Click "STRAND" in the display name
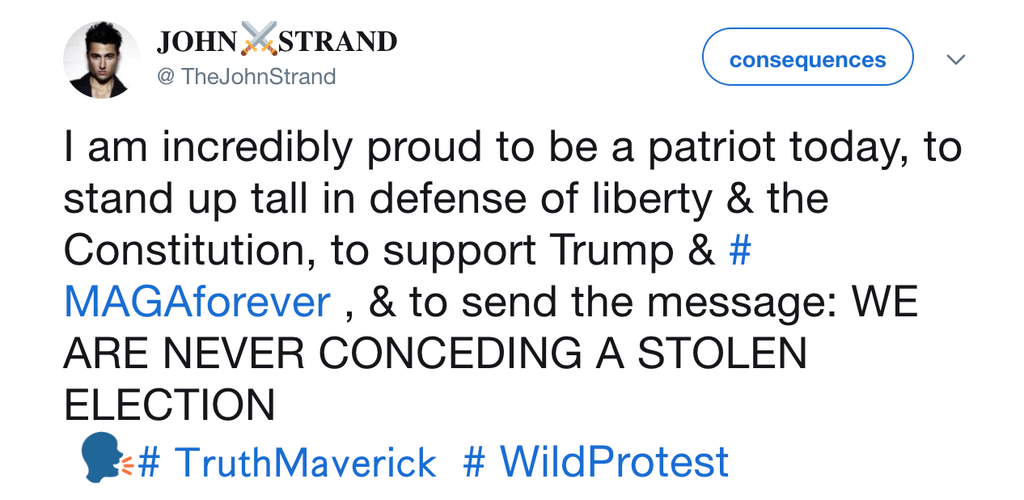The height and width of the screenshot is (500, 1024). 336,42
